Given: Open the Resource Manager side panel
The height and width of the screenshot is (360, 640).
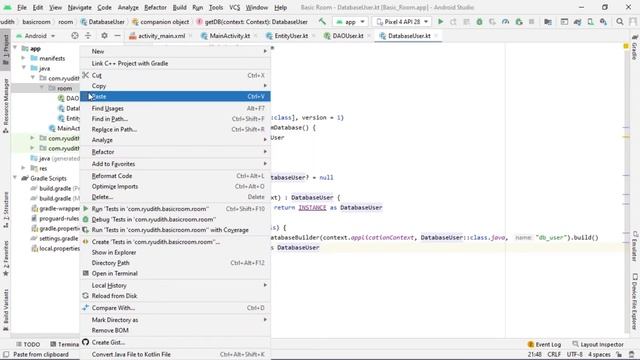Looking at the screenshot, I should 6,105.
